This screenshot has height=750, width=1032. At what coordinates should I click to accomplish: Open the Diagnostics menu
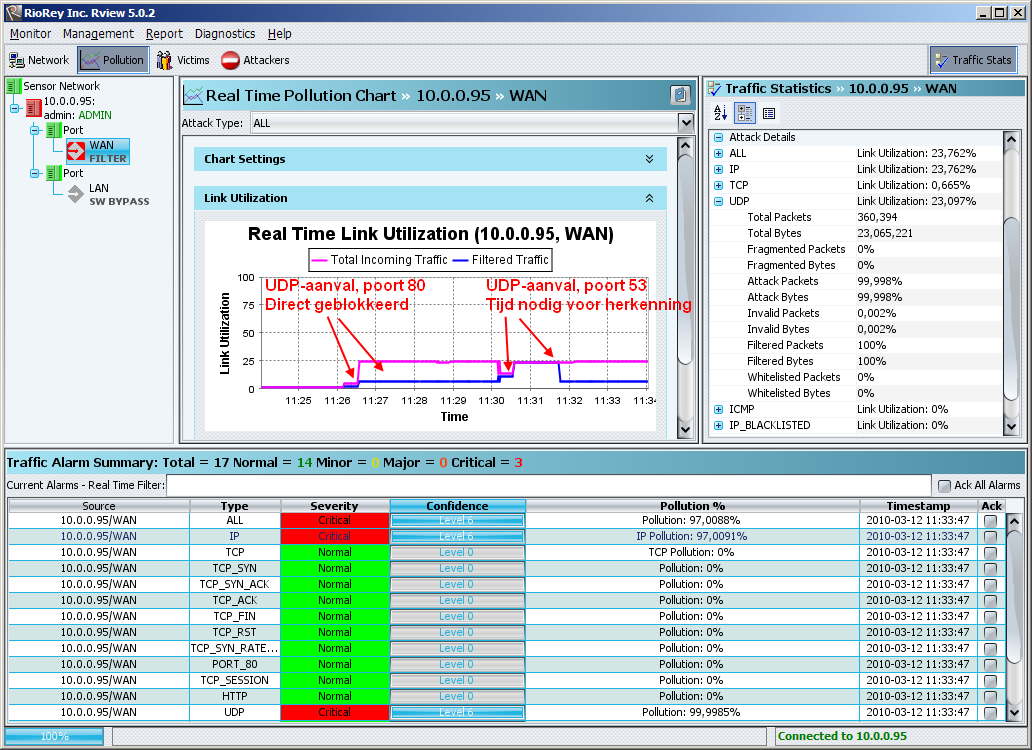[x=225, y=34]
